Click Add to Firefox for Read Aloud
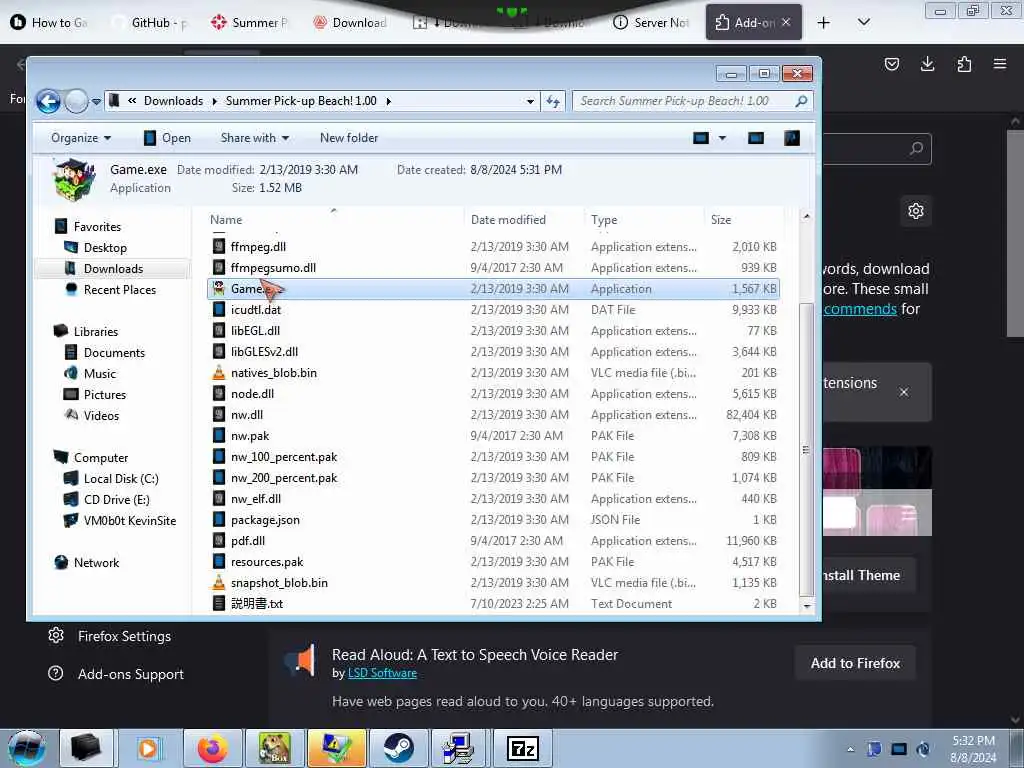The width and height of the screenshot is (1024, 768). (855, 663)
